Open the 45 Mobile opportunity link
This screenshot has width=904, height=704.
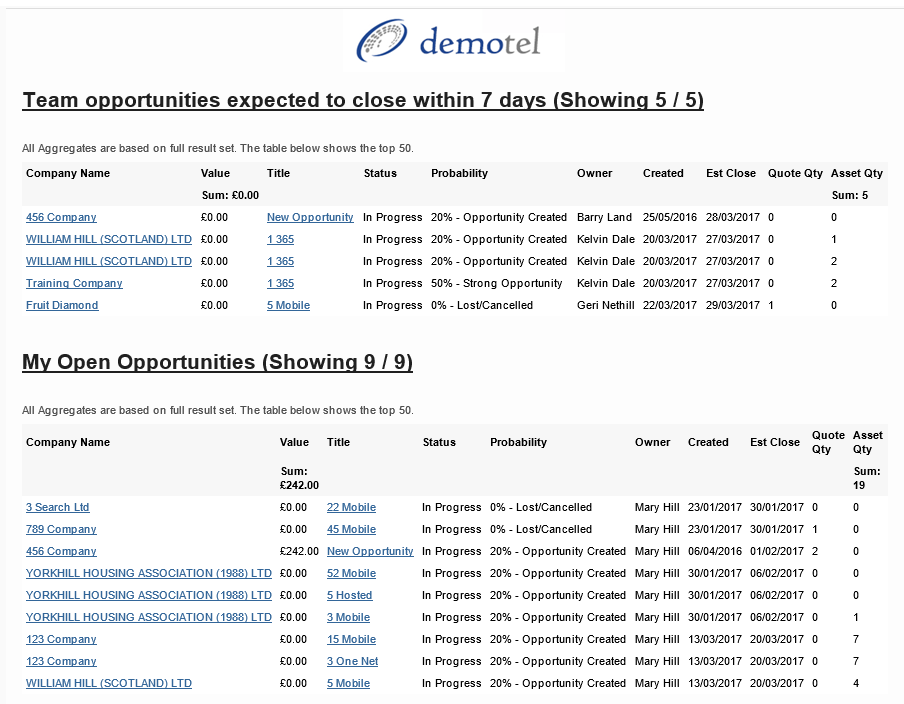click(x=351, y=529)
